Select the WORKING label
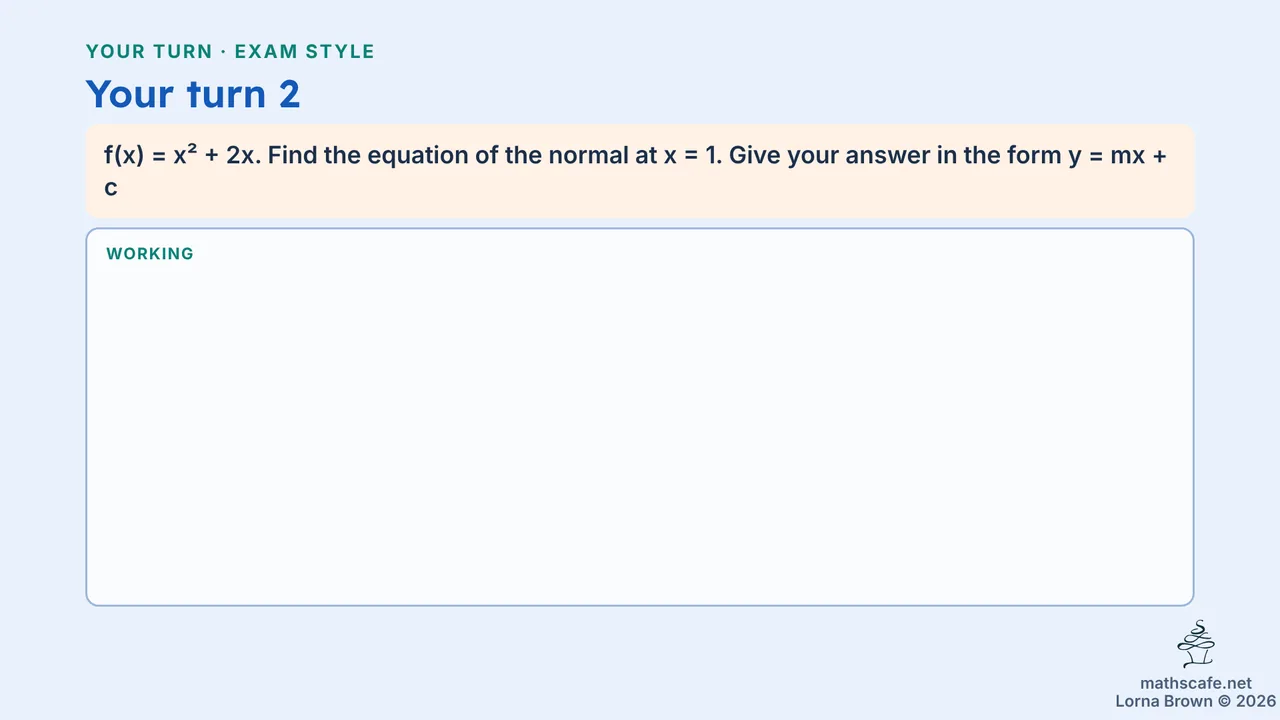Screen dimensions: 1280x720 click(150, 254)
